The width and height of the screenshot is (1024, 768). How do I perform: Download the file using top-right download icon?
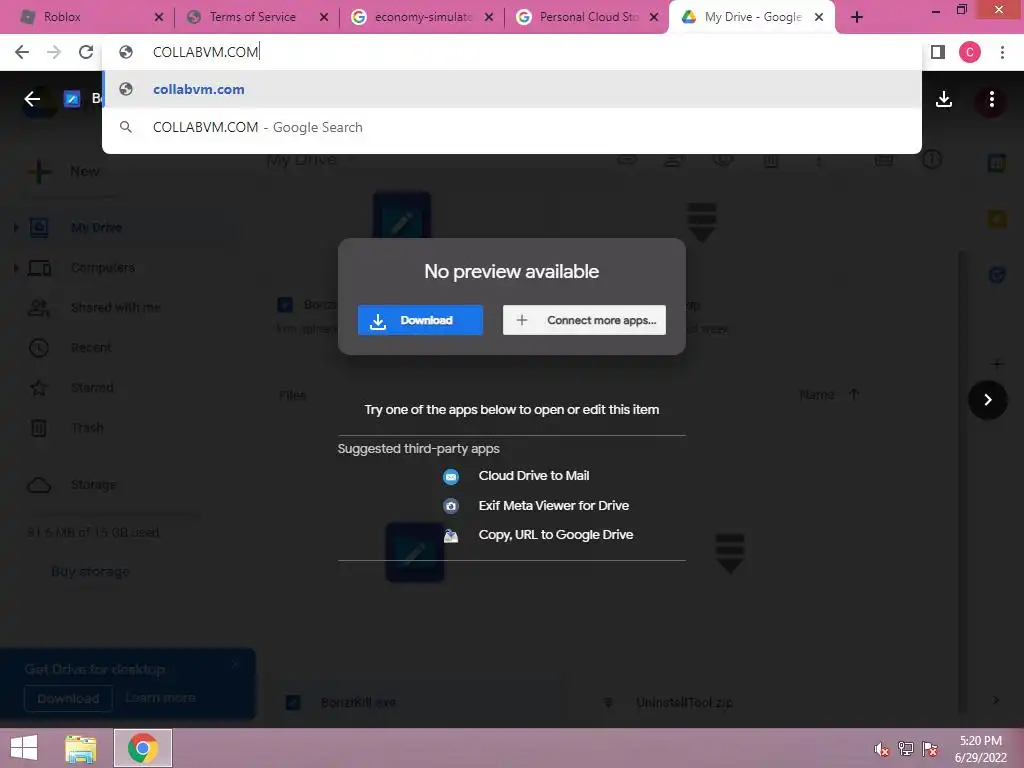[944, 99]
